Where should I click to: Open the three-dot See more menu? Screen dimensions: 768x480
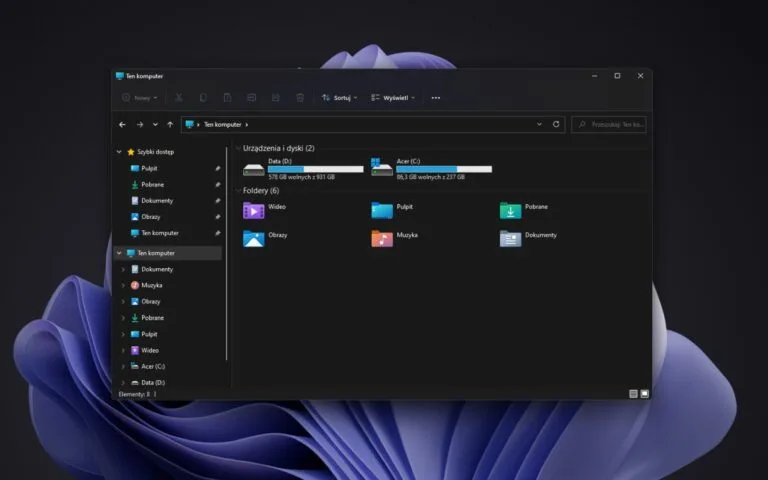435,98
